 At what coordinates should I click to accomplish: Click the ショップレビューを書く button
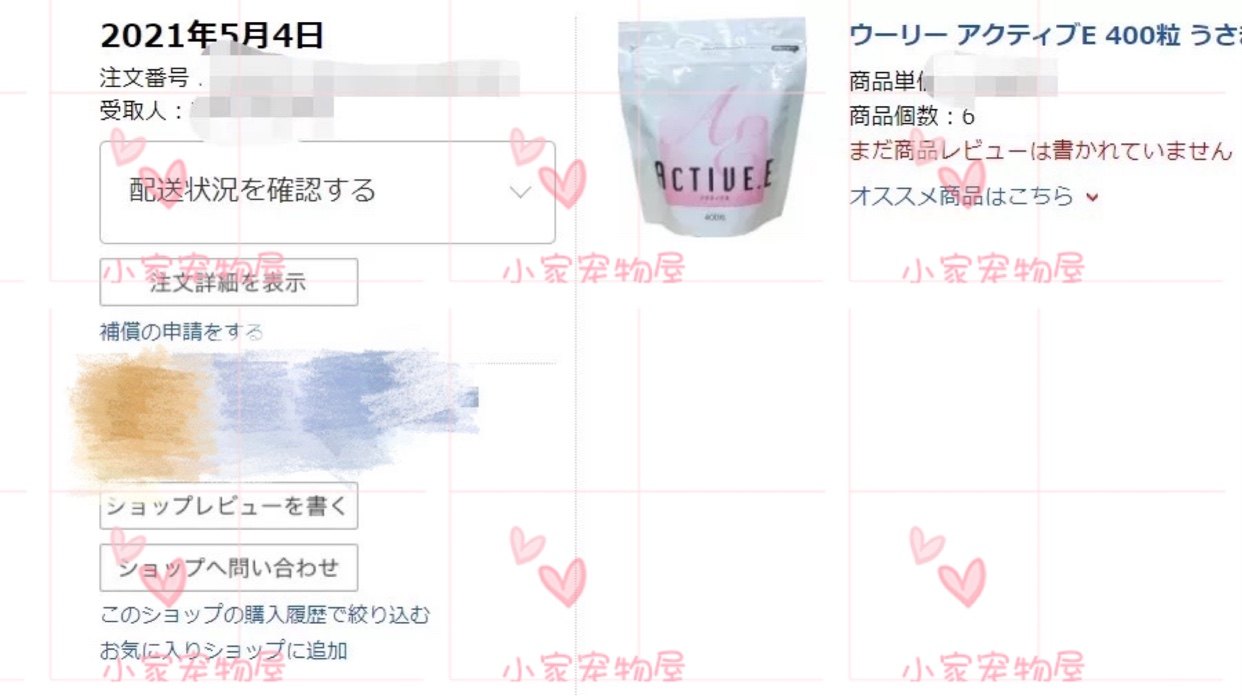(x=229, y=509)
